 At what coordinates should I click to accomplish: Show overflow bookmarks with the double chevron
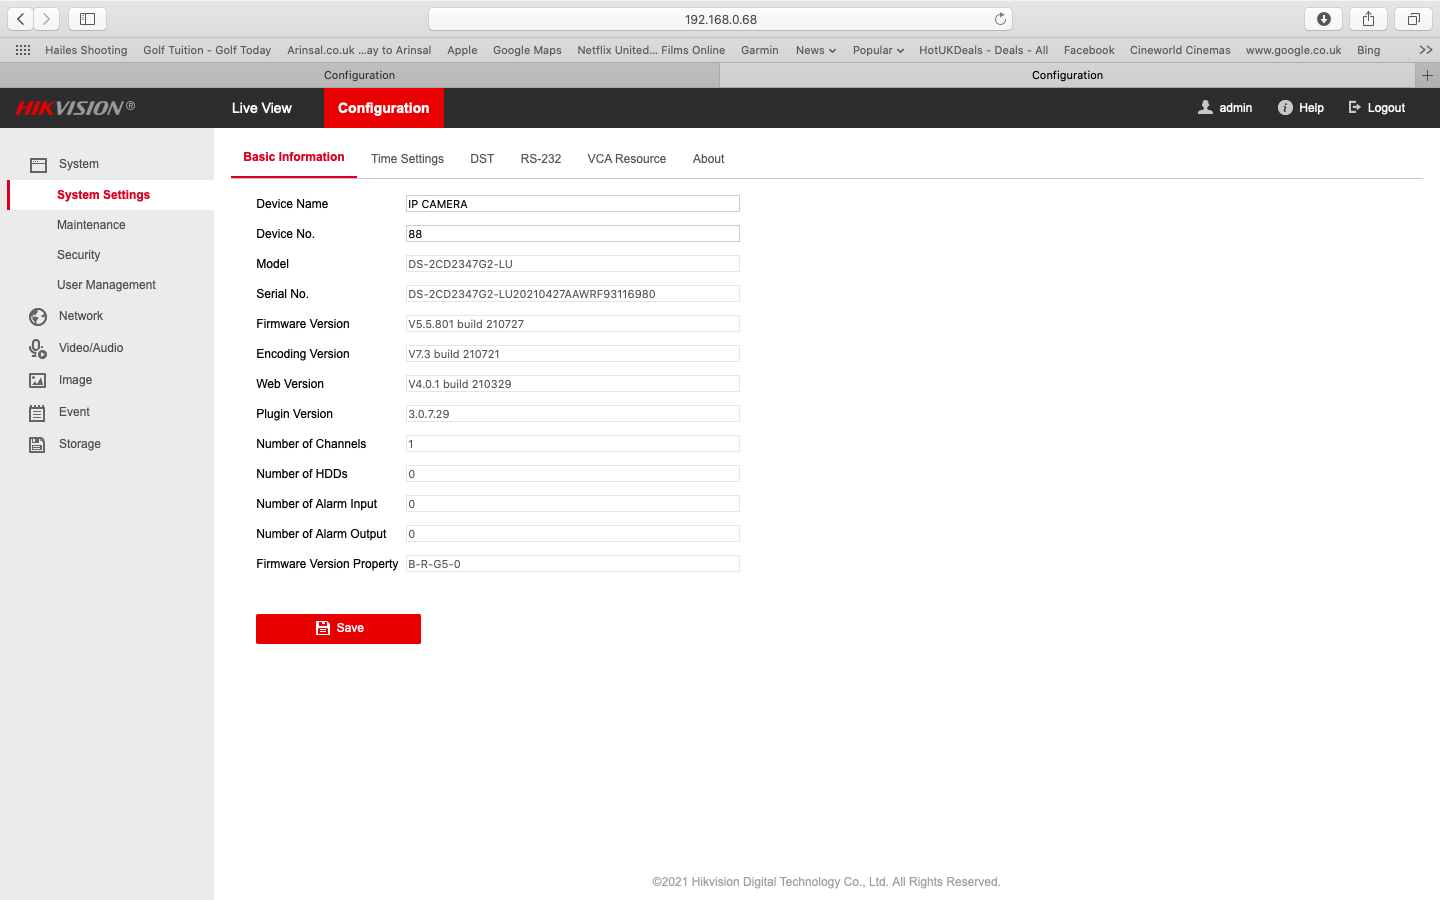click(1425, 49)
